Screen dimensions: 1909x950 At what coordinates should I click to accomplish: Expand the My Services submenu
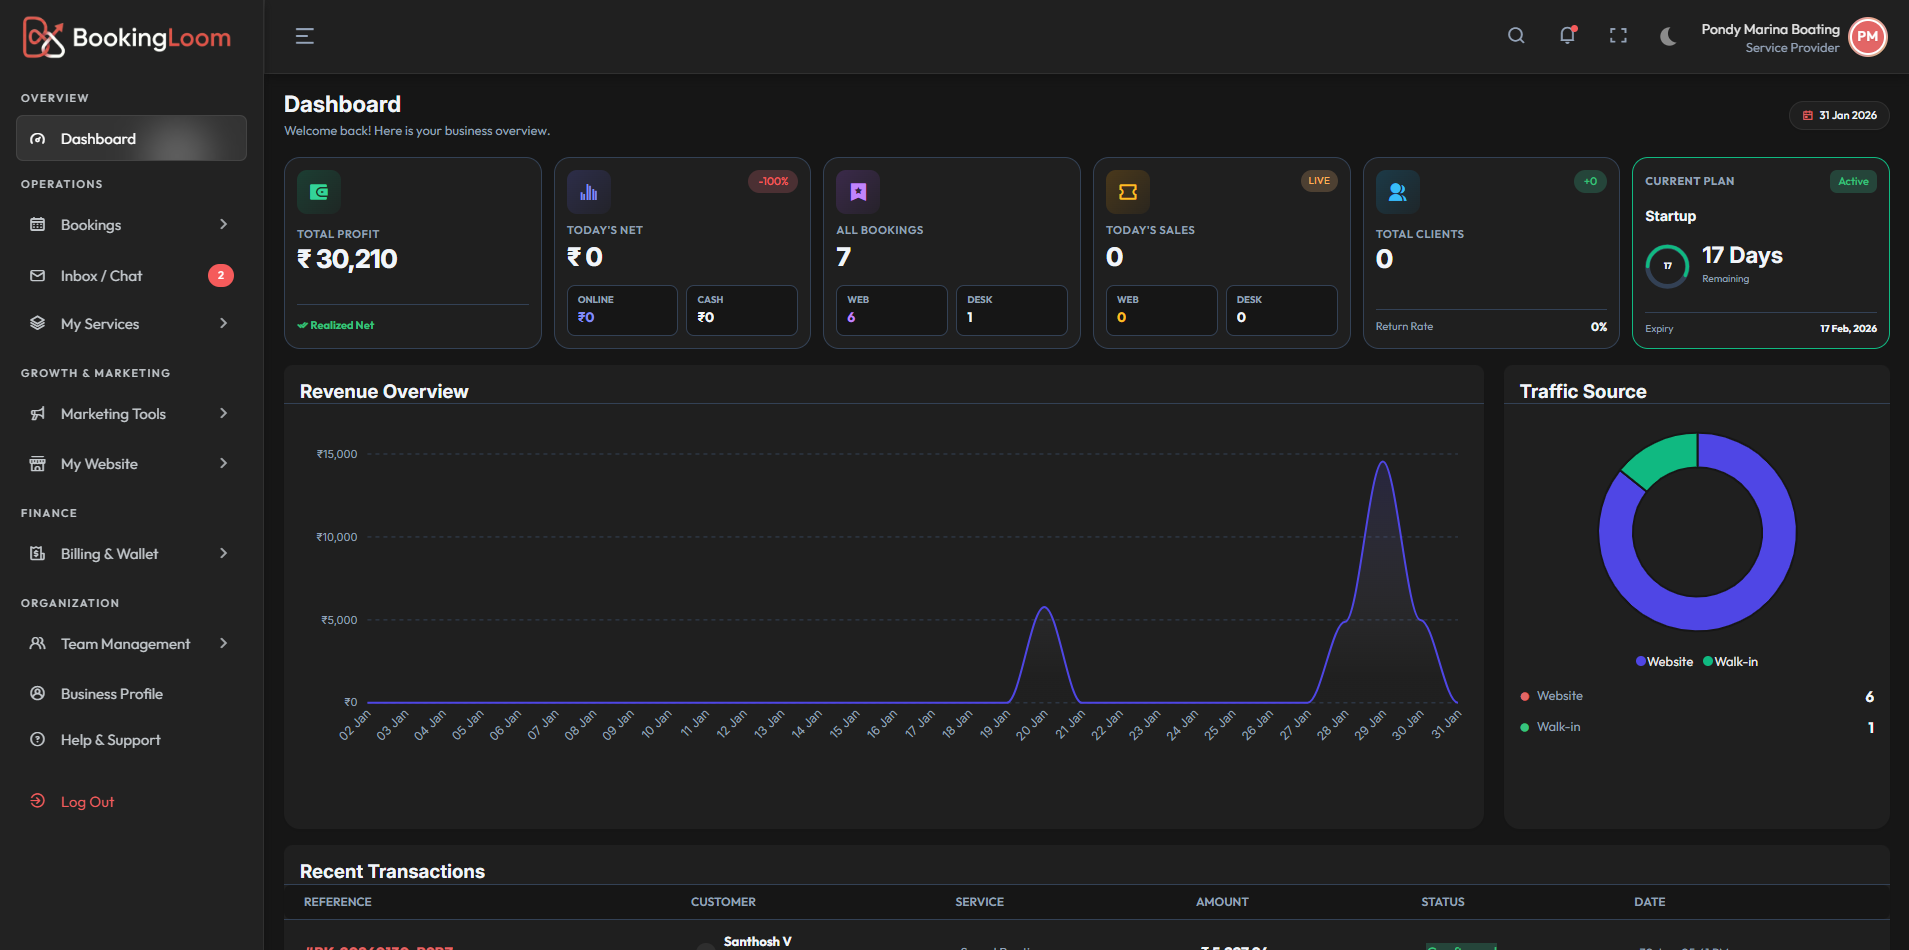click(x=131, y=324)
